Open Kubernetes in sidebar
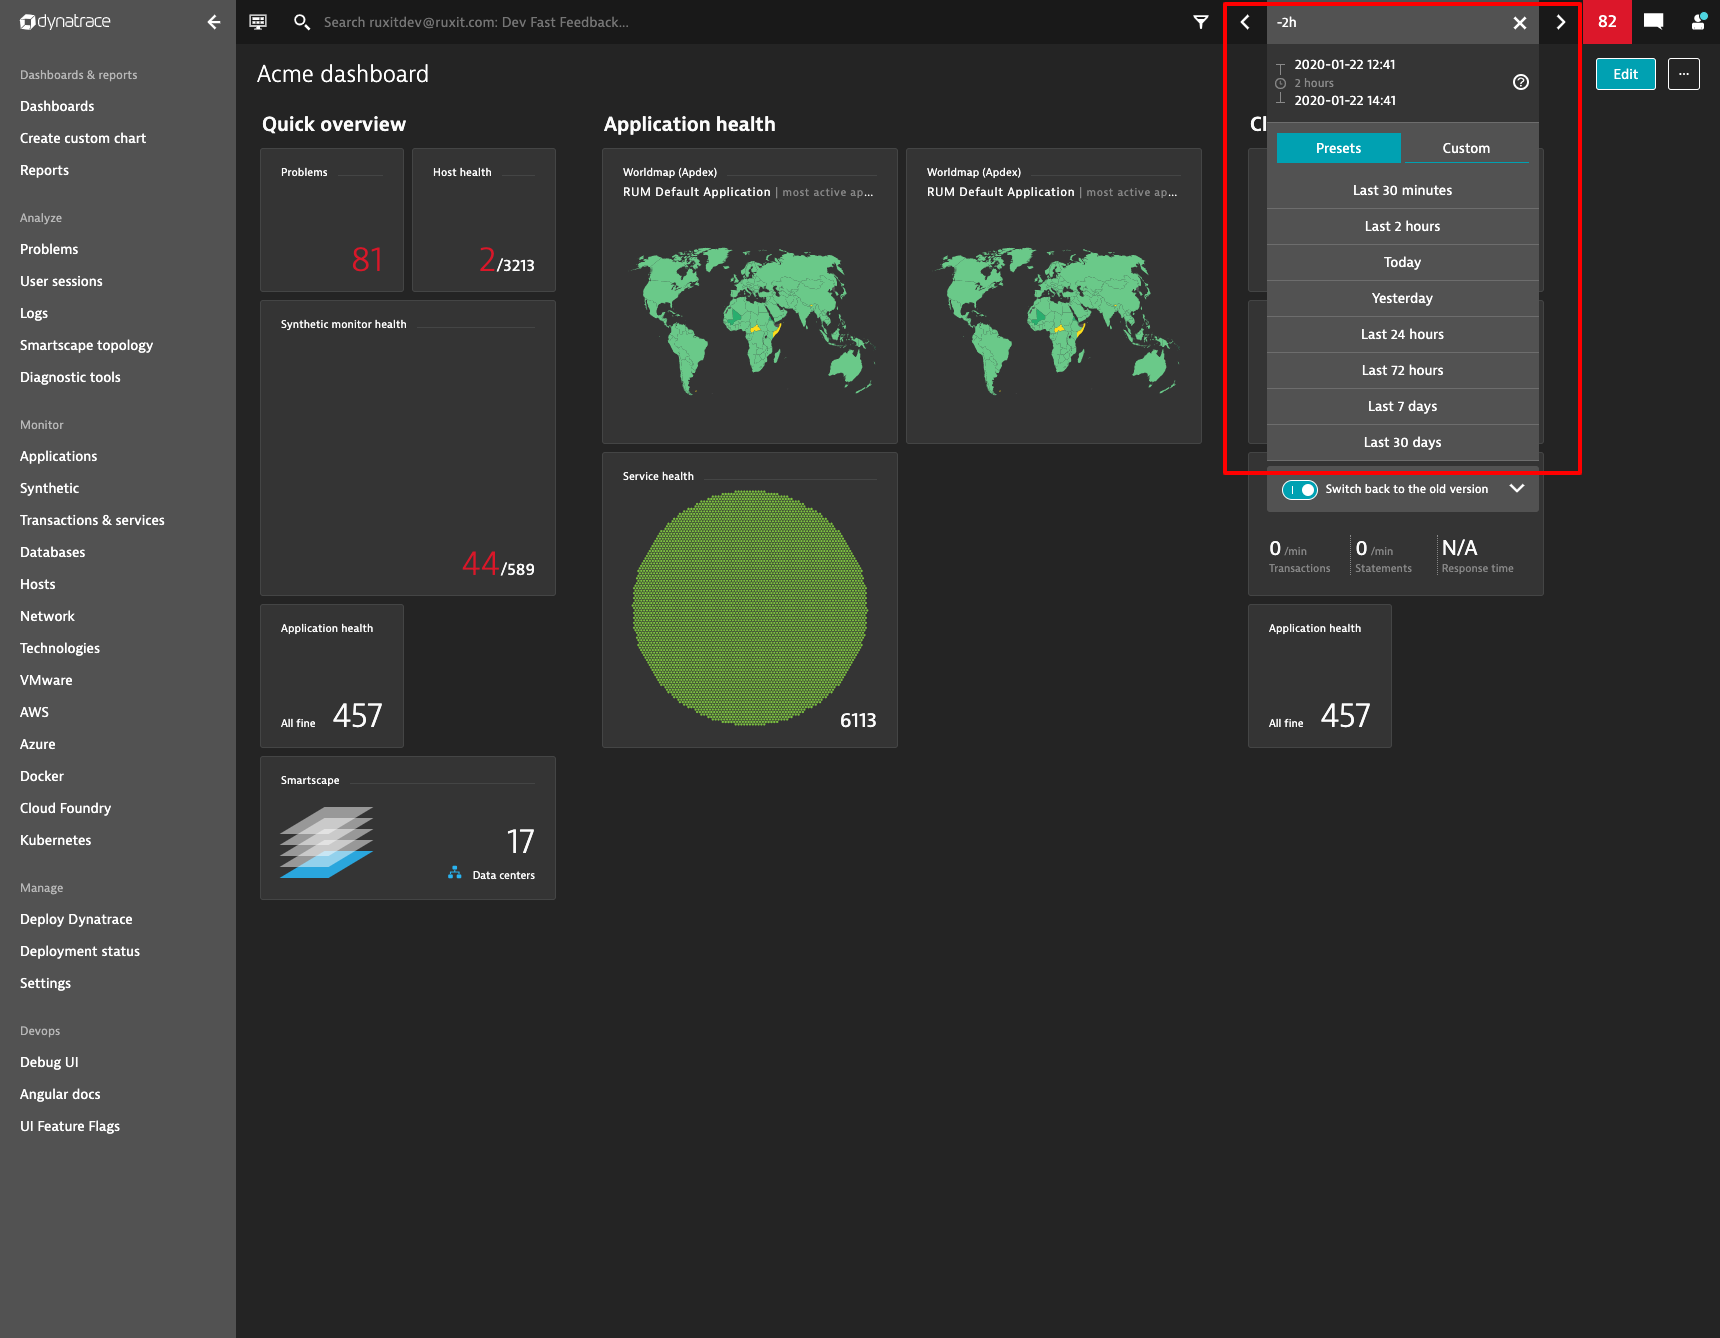The image size is (1720, 1338). (x=55, y=840)
